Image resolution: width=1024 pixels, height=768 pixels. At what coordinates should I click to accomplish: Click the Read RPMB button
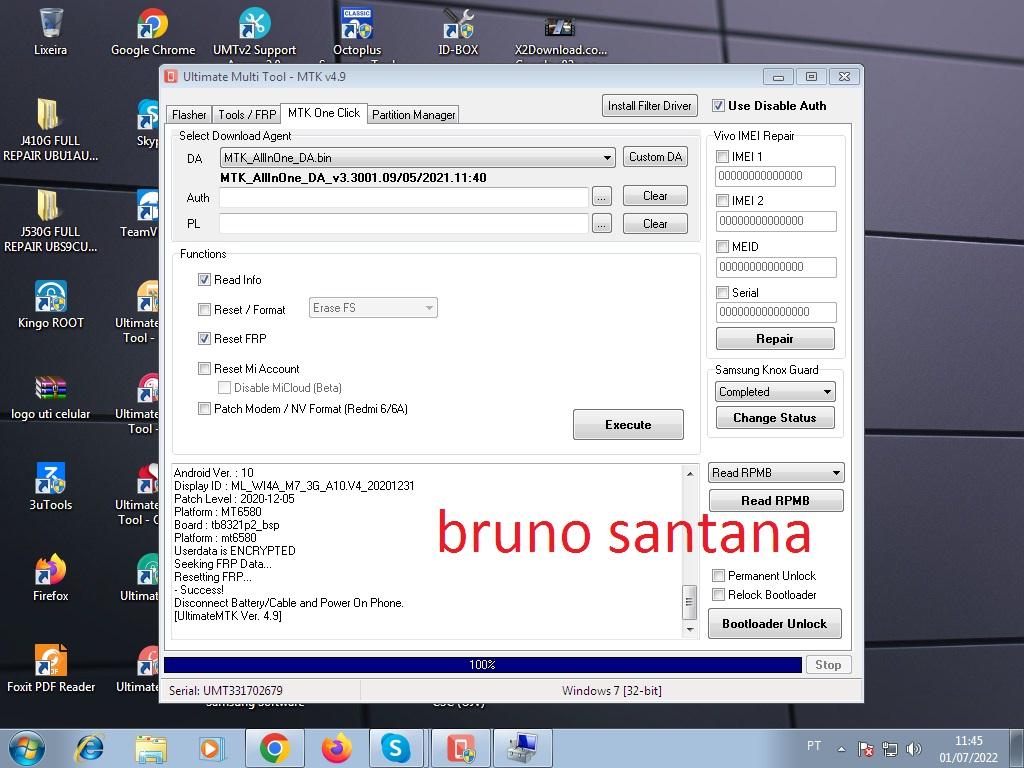coord(776,501)
